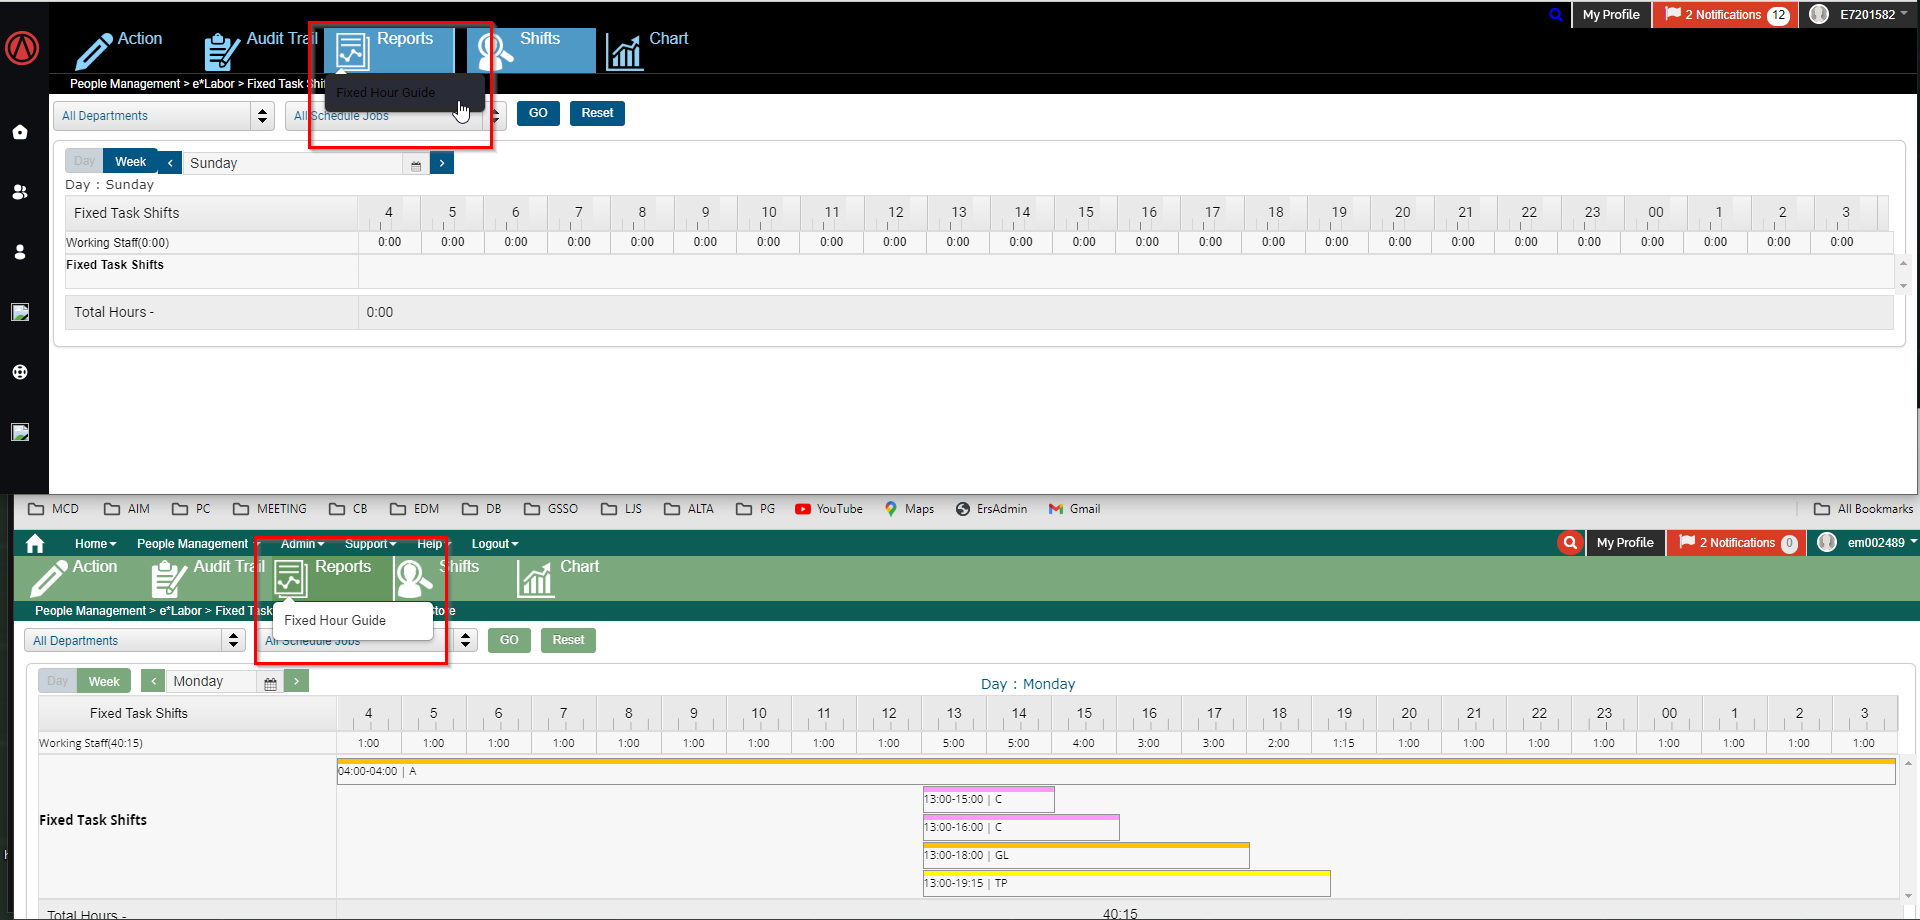This screenshot has height=920, width=1920.
Task: Open All Departments dropdown in bottom window
Action: tap(134, 640)
